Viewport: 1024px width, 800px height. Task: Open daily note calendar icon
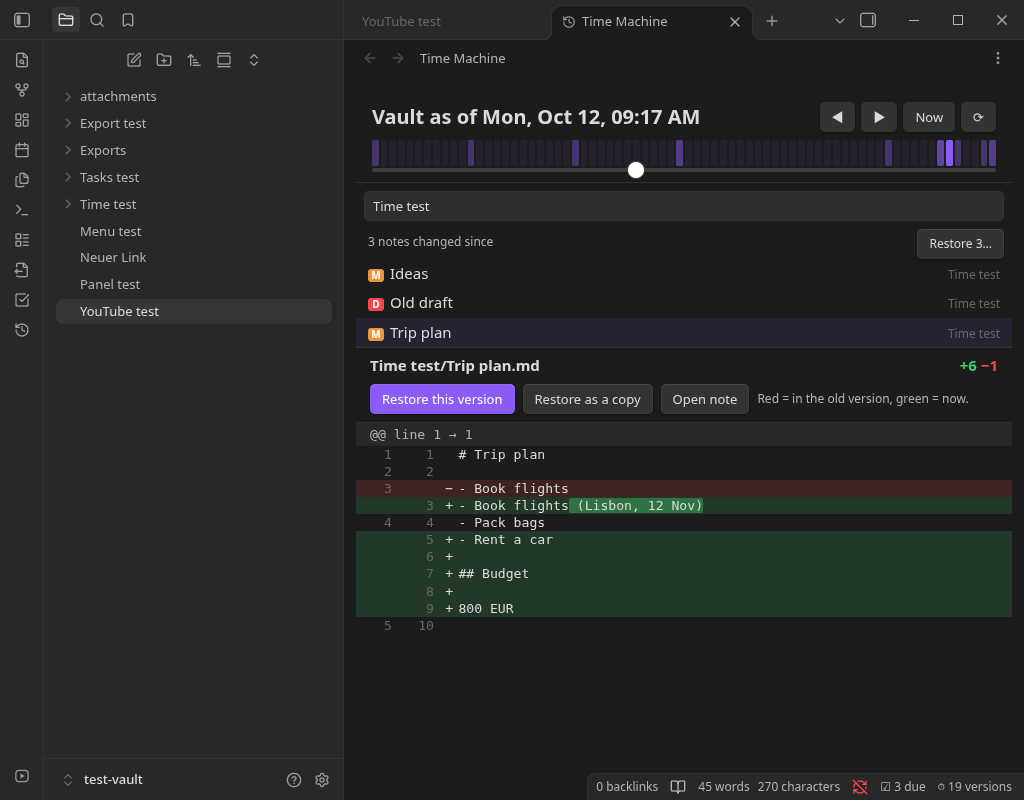pyautogui.click(x=22, y=150)
